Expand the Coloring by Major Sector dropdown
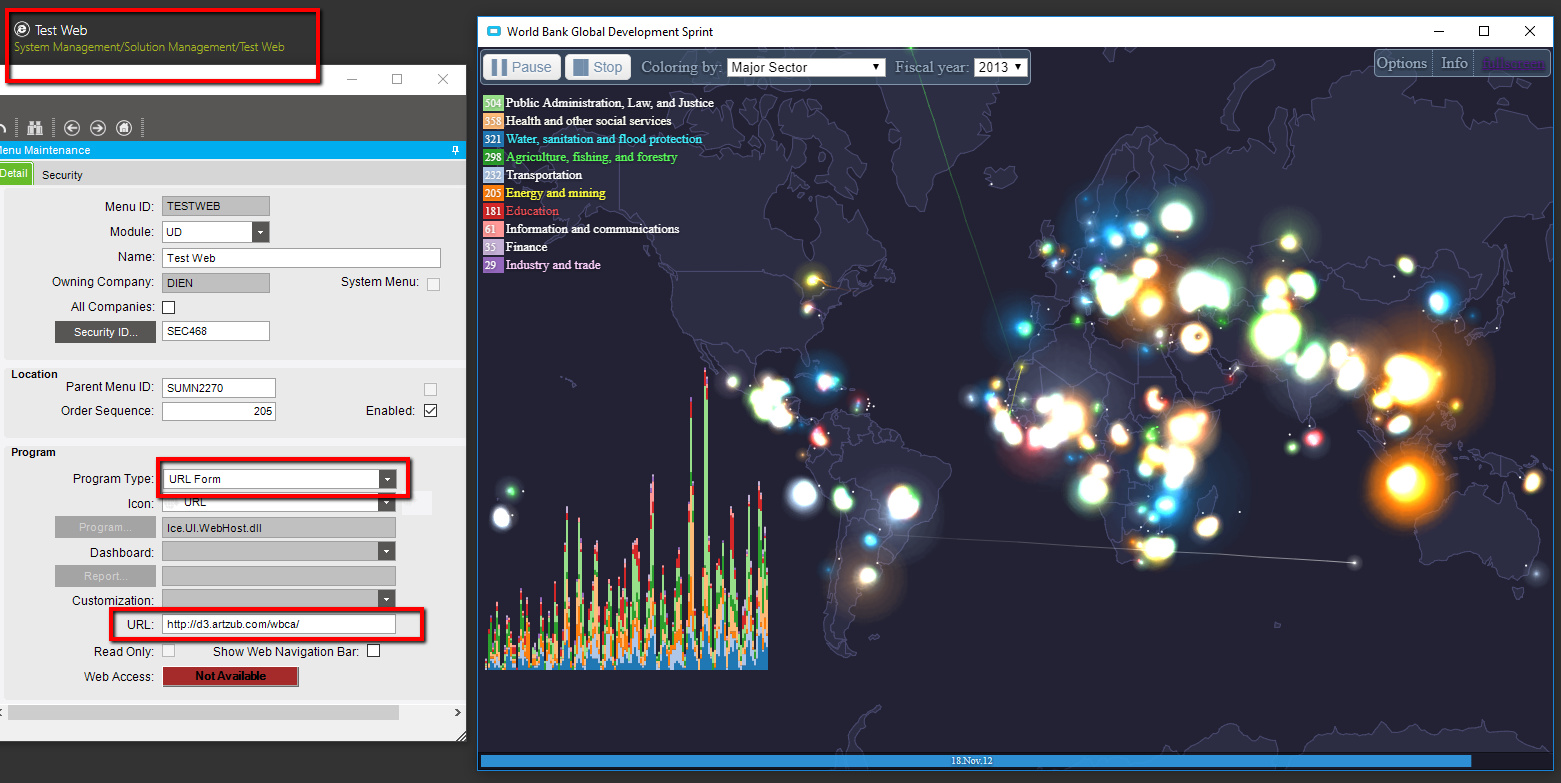The image size is (1561, 783). (x=806, y=67)
